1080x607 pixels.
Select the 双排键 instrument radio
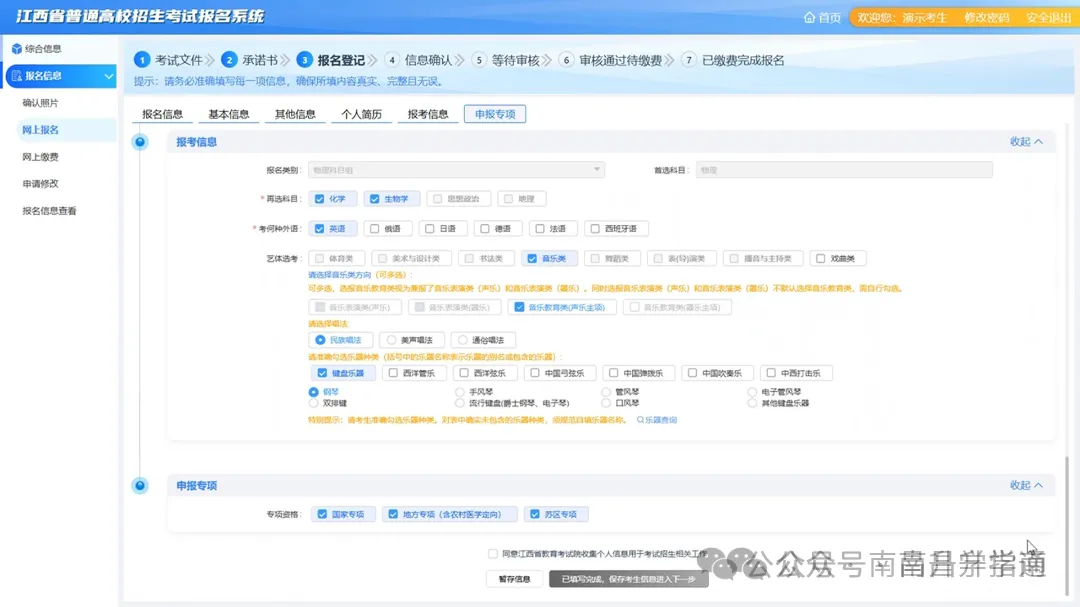click(x=313, y=403)
